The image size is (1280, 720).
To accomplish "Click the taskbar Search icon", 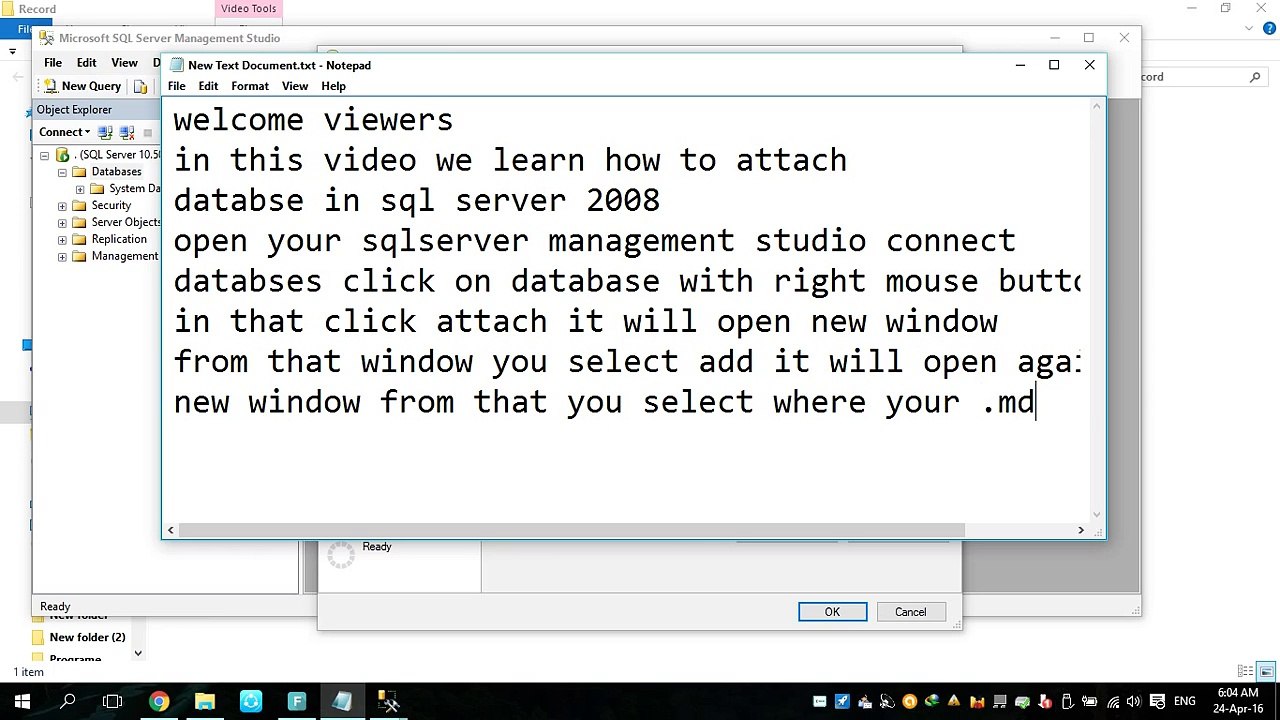I will (x=68, y=701).
